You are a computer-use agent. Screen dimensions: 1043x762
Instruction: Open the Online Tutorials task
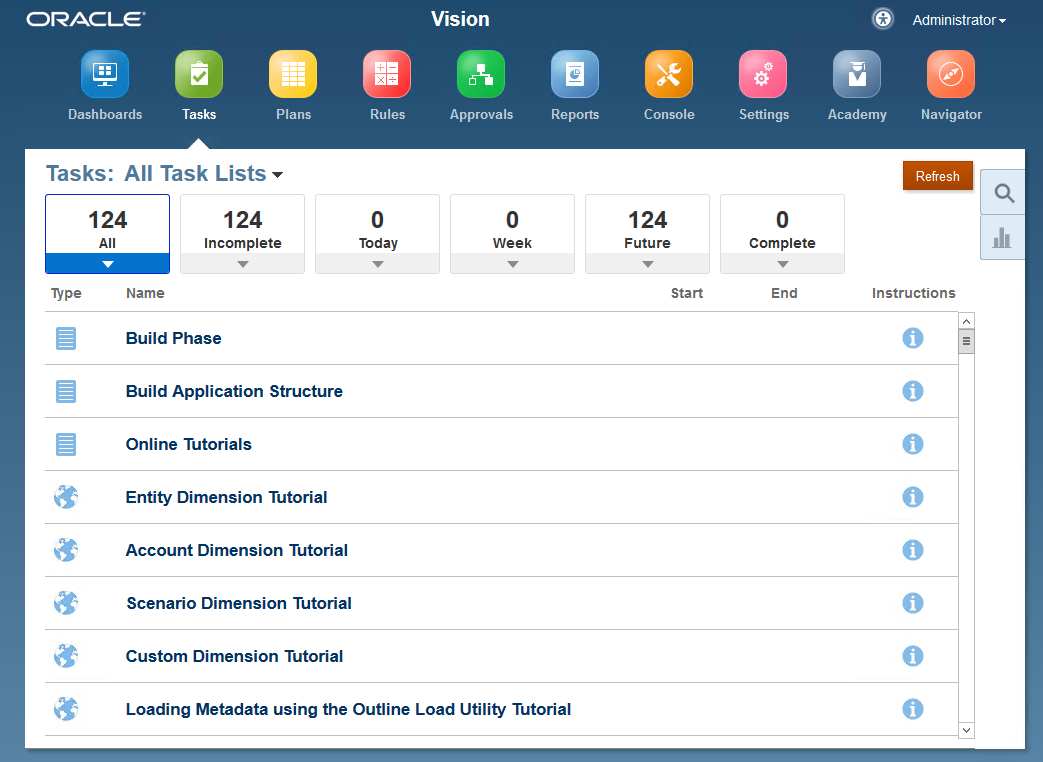(x=189, y=444)
